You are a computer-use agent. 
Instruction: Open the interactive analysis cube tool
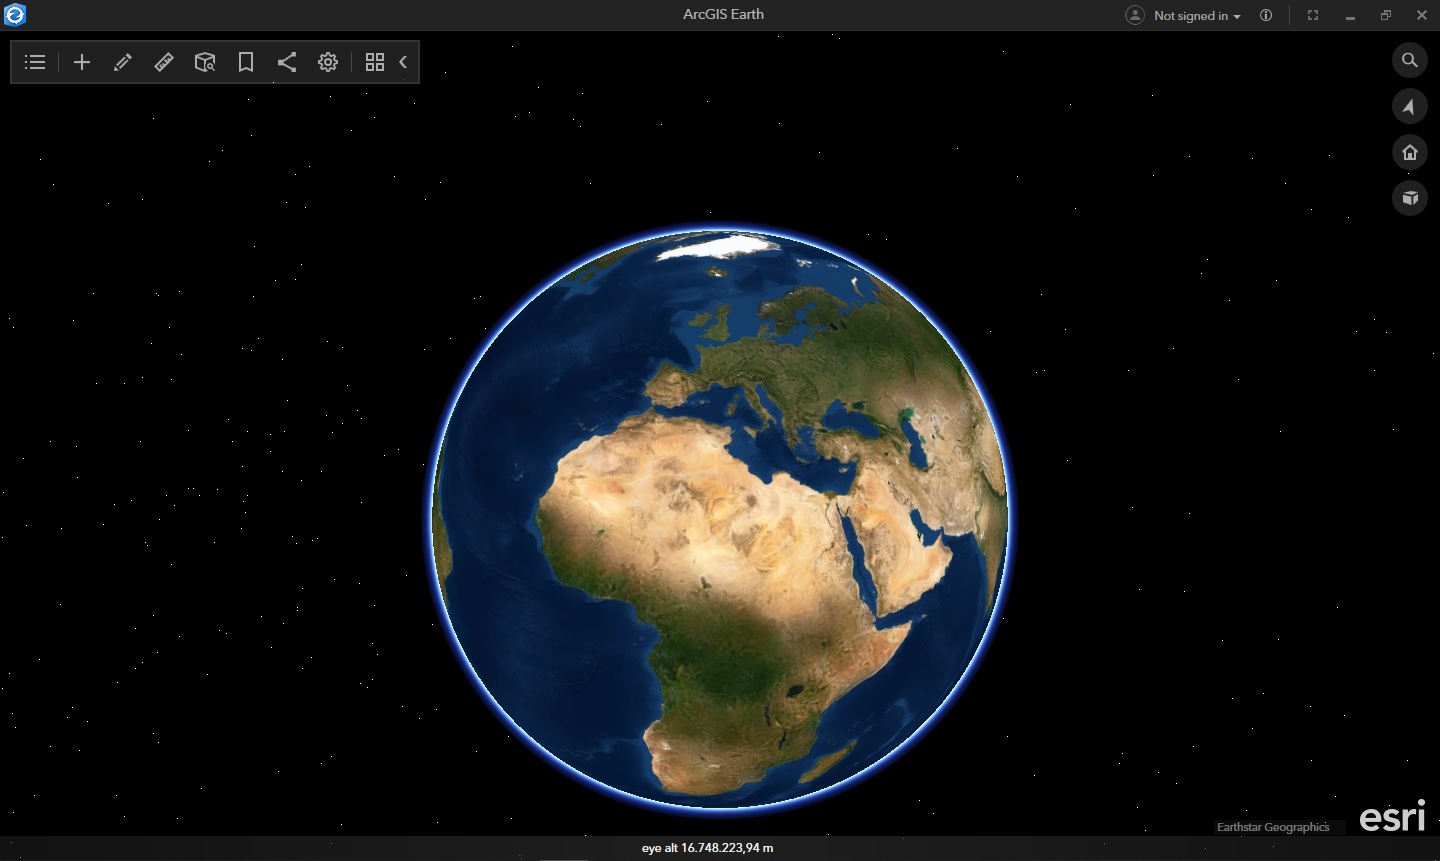click(205, 62)
